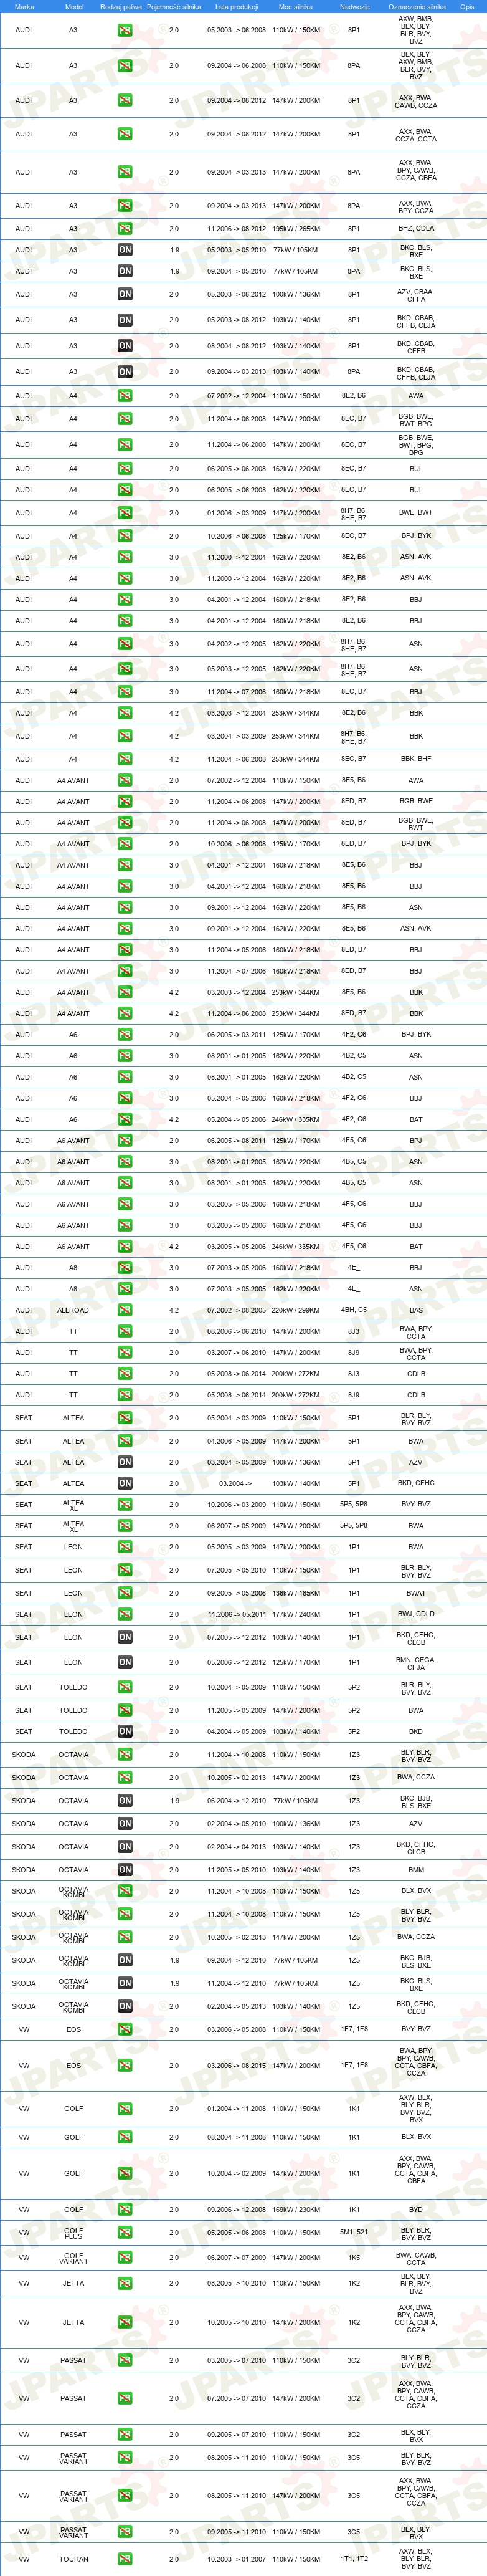Click the 'BHZ, CDLA' engine code cell
This screenshot has width=487, height=2576.
pos(416,228)
